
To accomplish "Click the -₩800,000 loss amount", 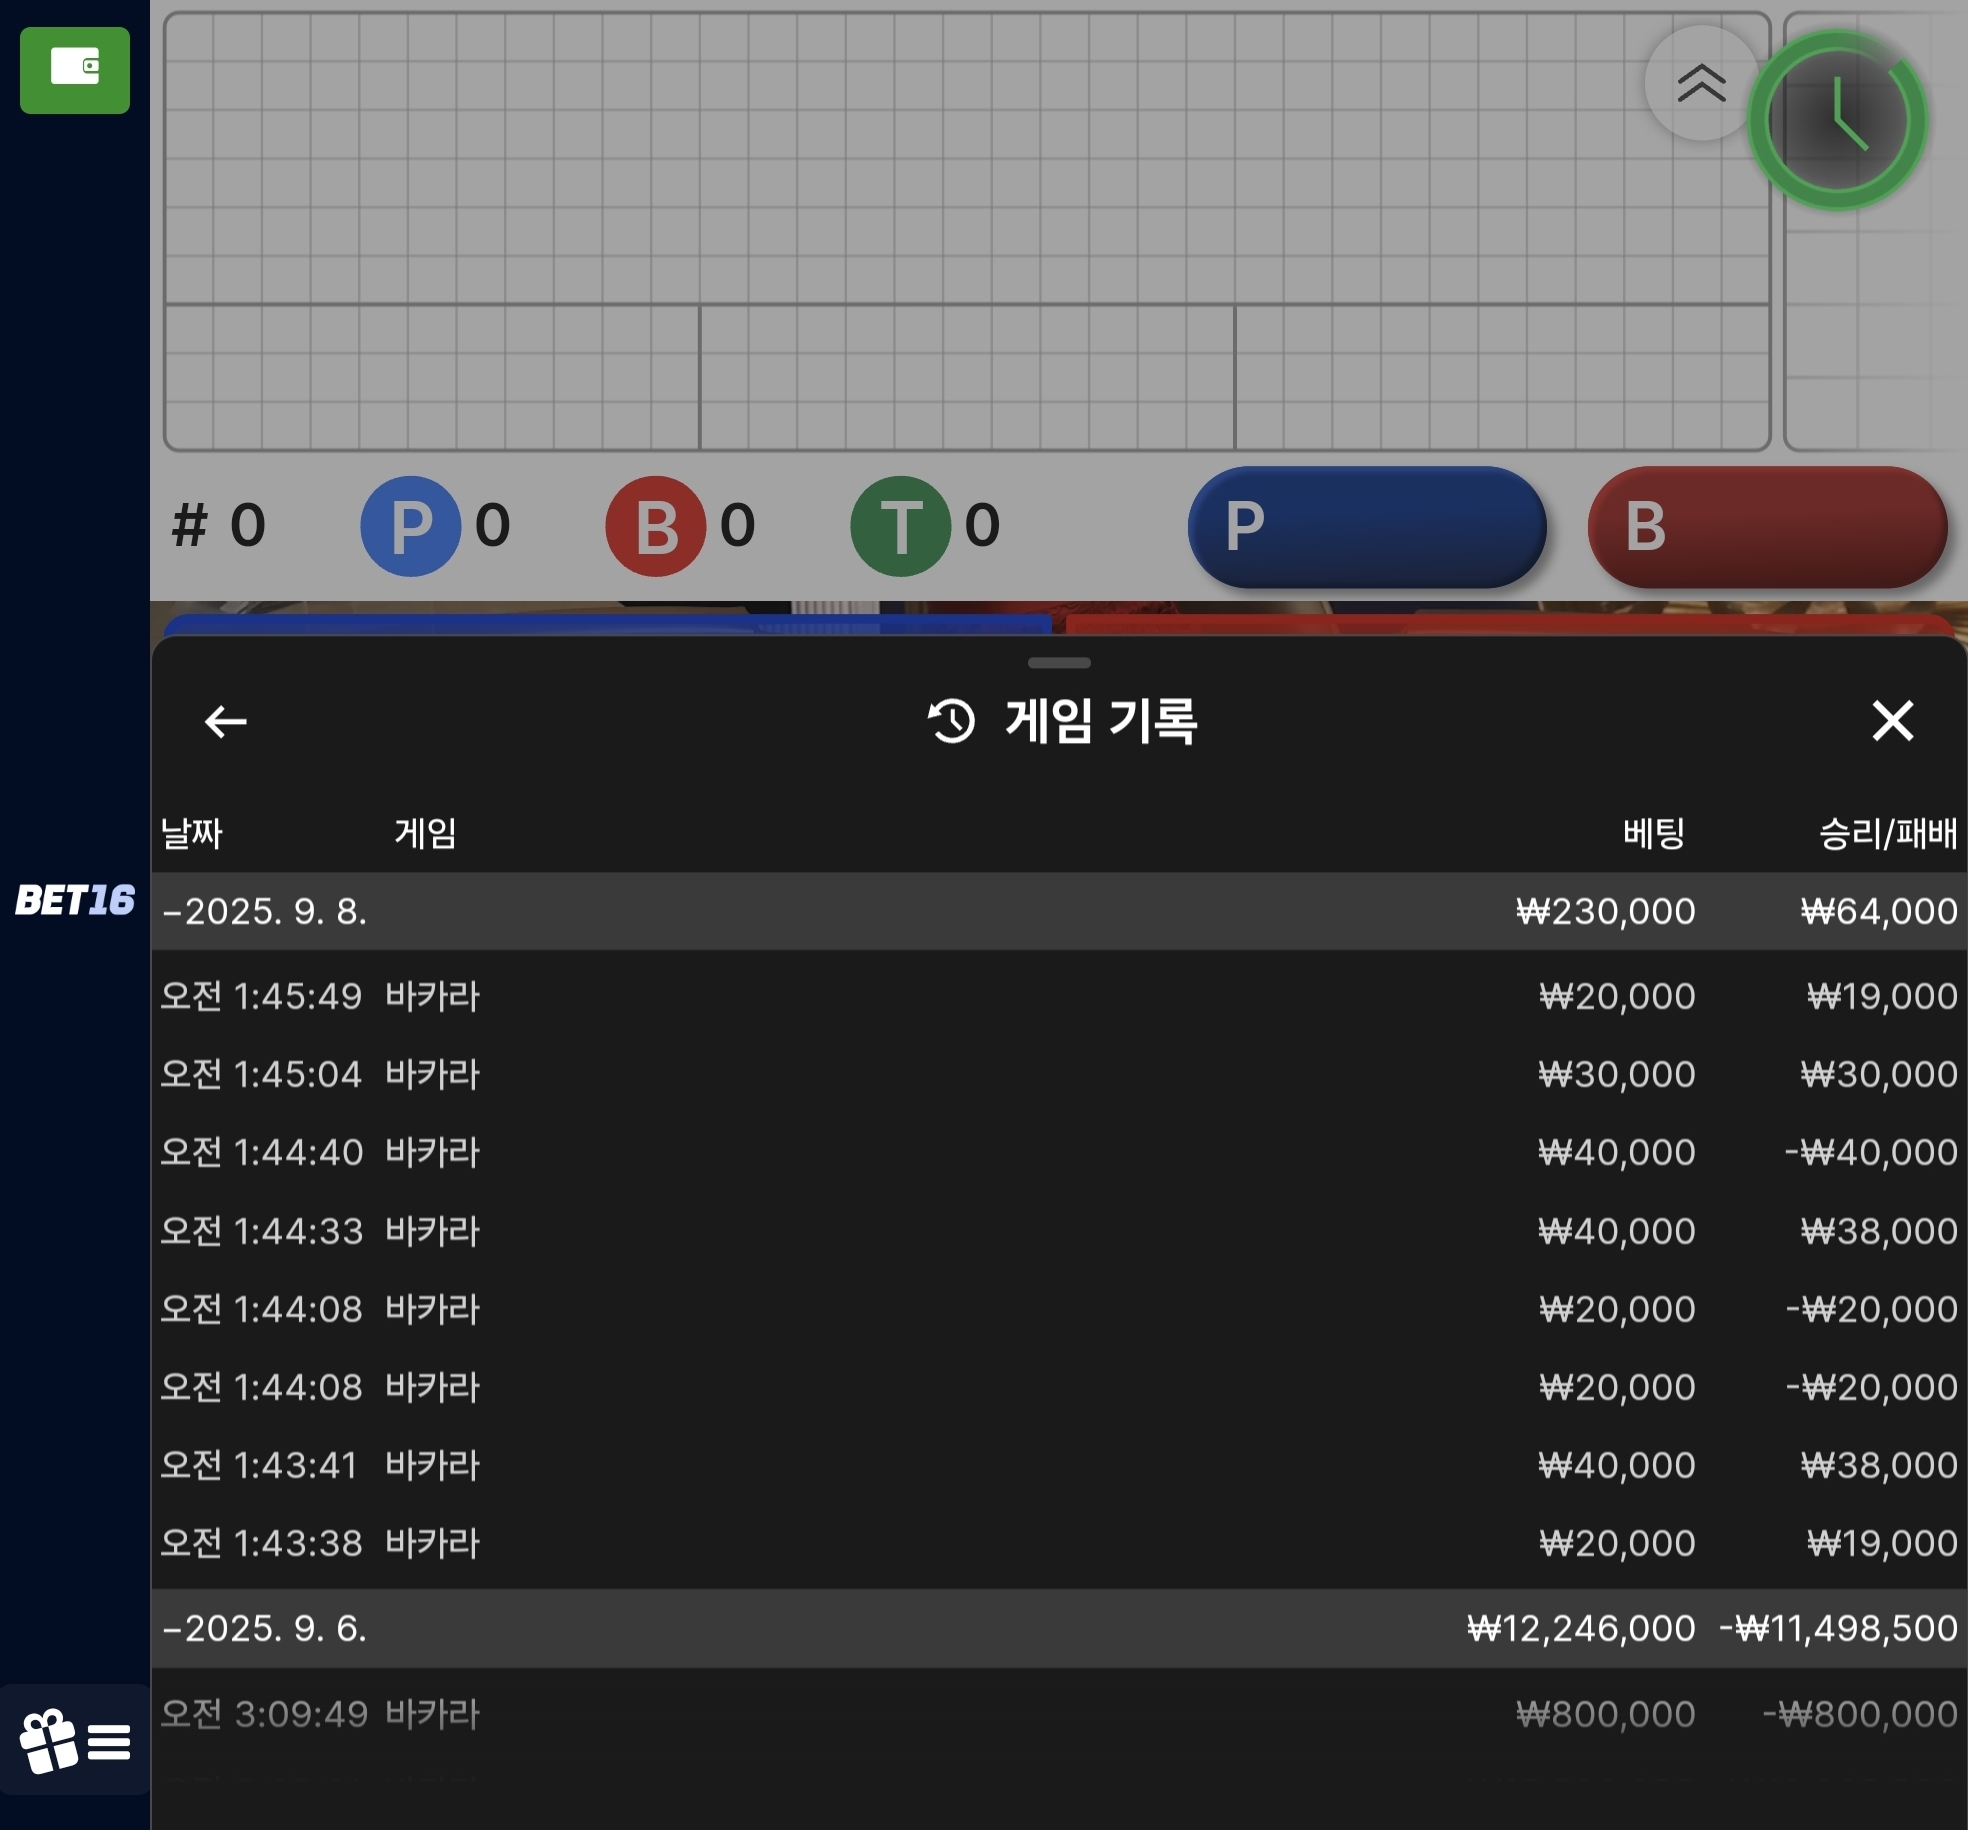I will click(x=1860, y=1714).
